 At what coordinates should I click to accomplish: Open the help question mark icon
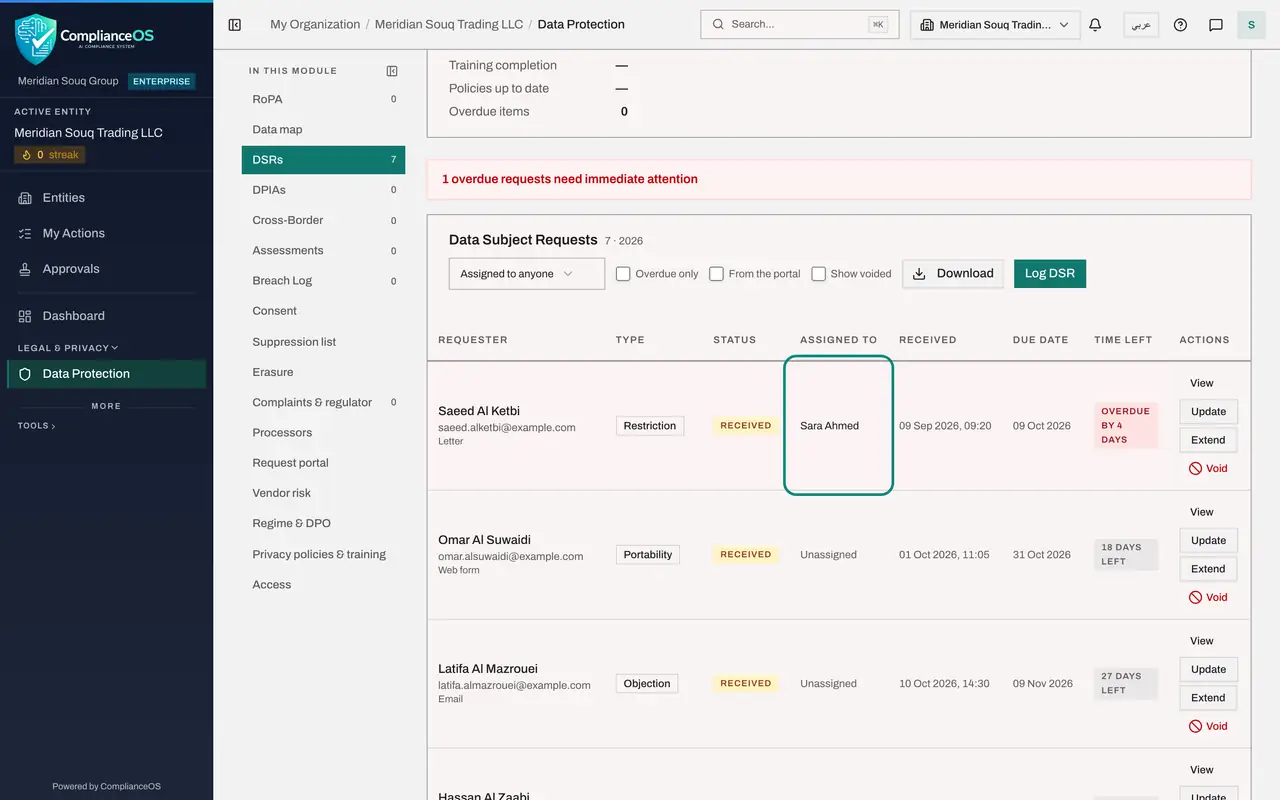click(x=1180, y=25)
